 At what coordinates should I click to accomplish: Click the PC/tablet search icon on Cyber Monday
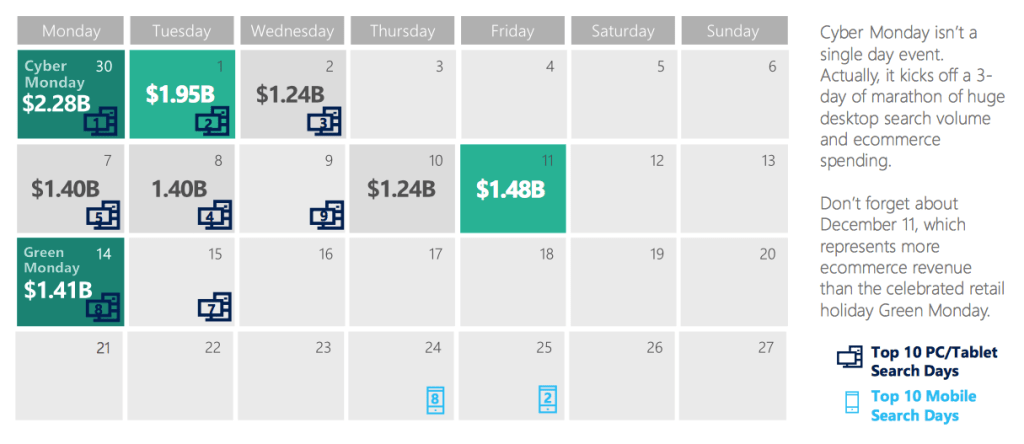pos(101,122)
